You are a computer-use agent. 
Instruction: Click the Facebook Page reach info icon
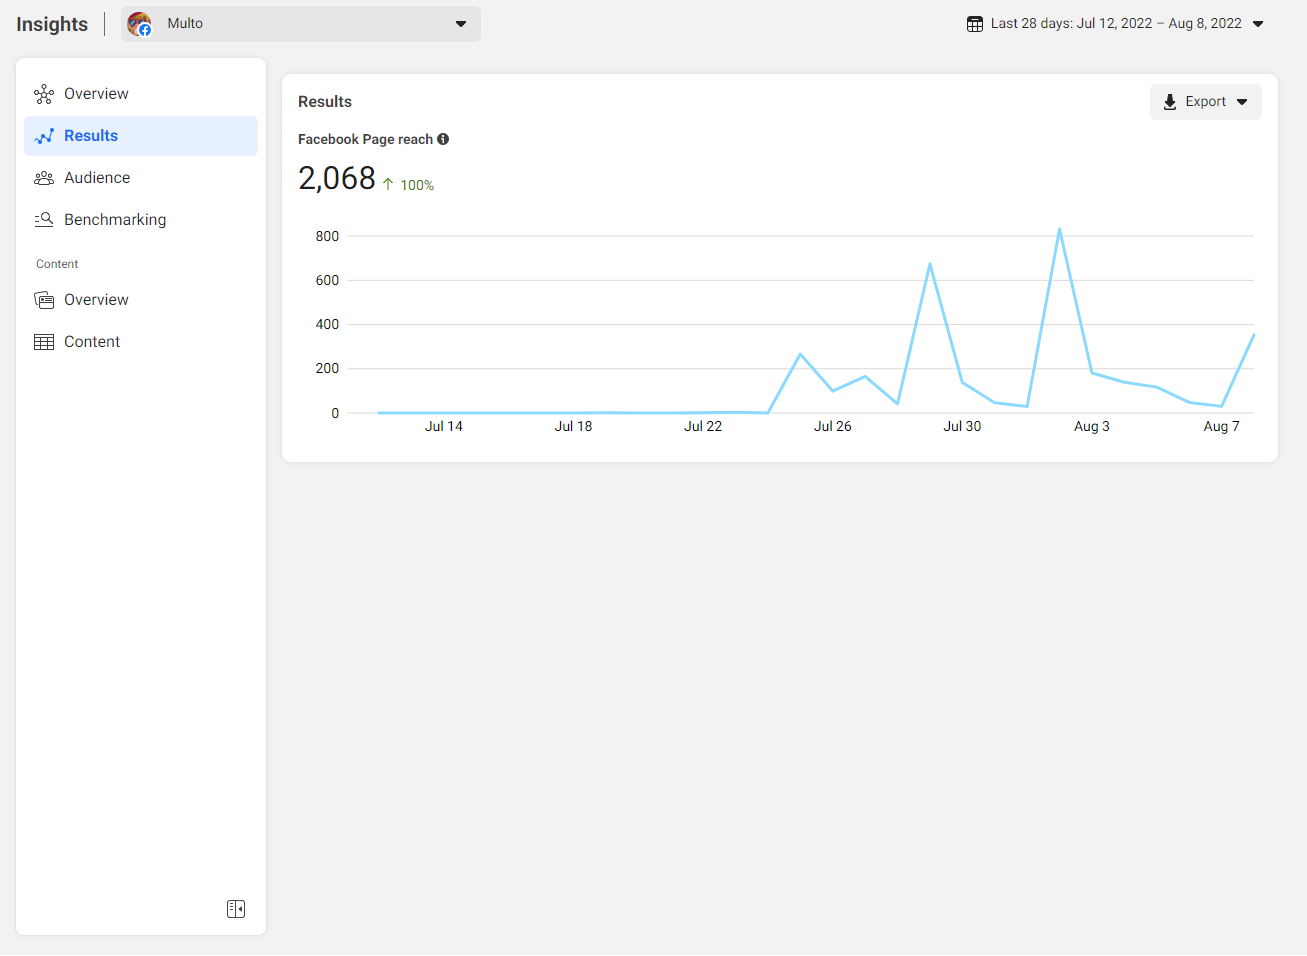443,139
